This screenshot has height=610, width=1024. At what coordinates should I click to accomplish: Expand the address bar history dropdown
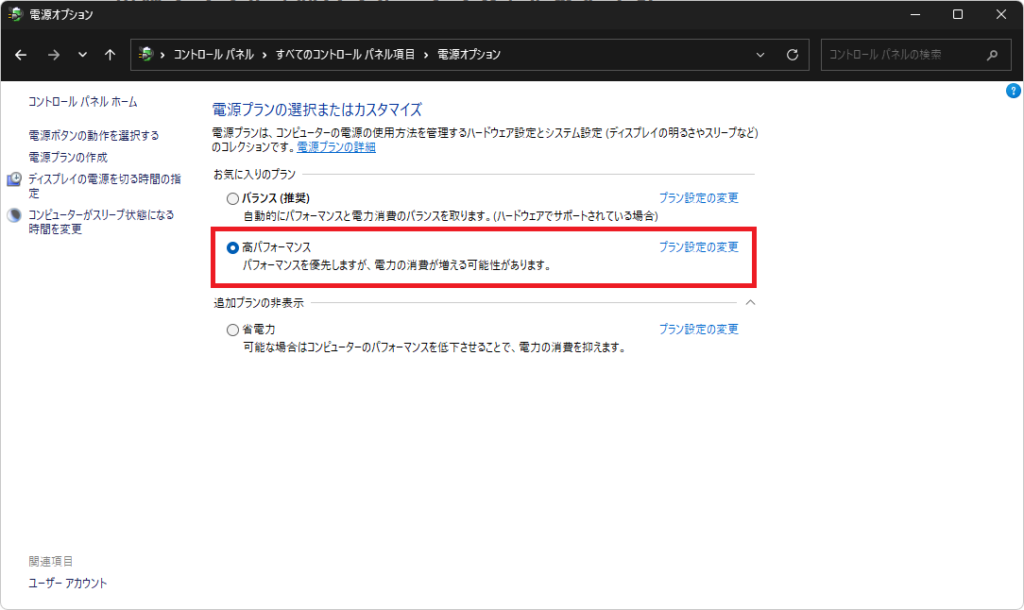[x=761, y=55]
